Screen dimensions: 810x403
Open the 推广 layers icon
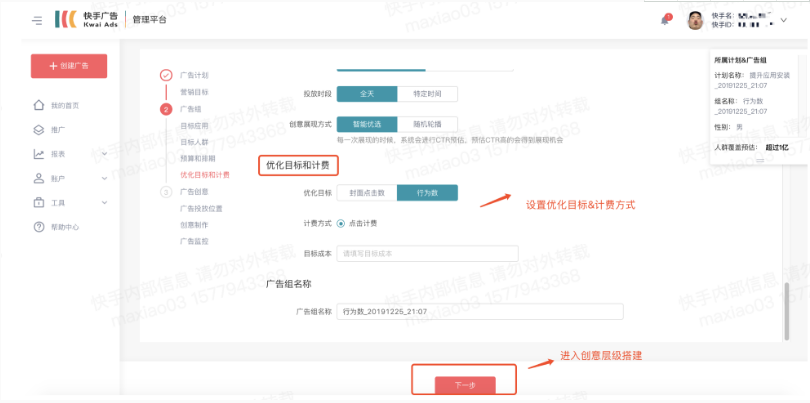click(39, 130)
